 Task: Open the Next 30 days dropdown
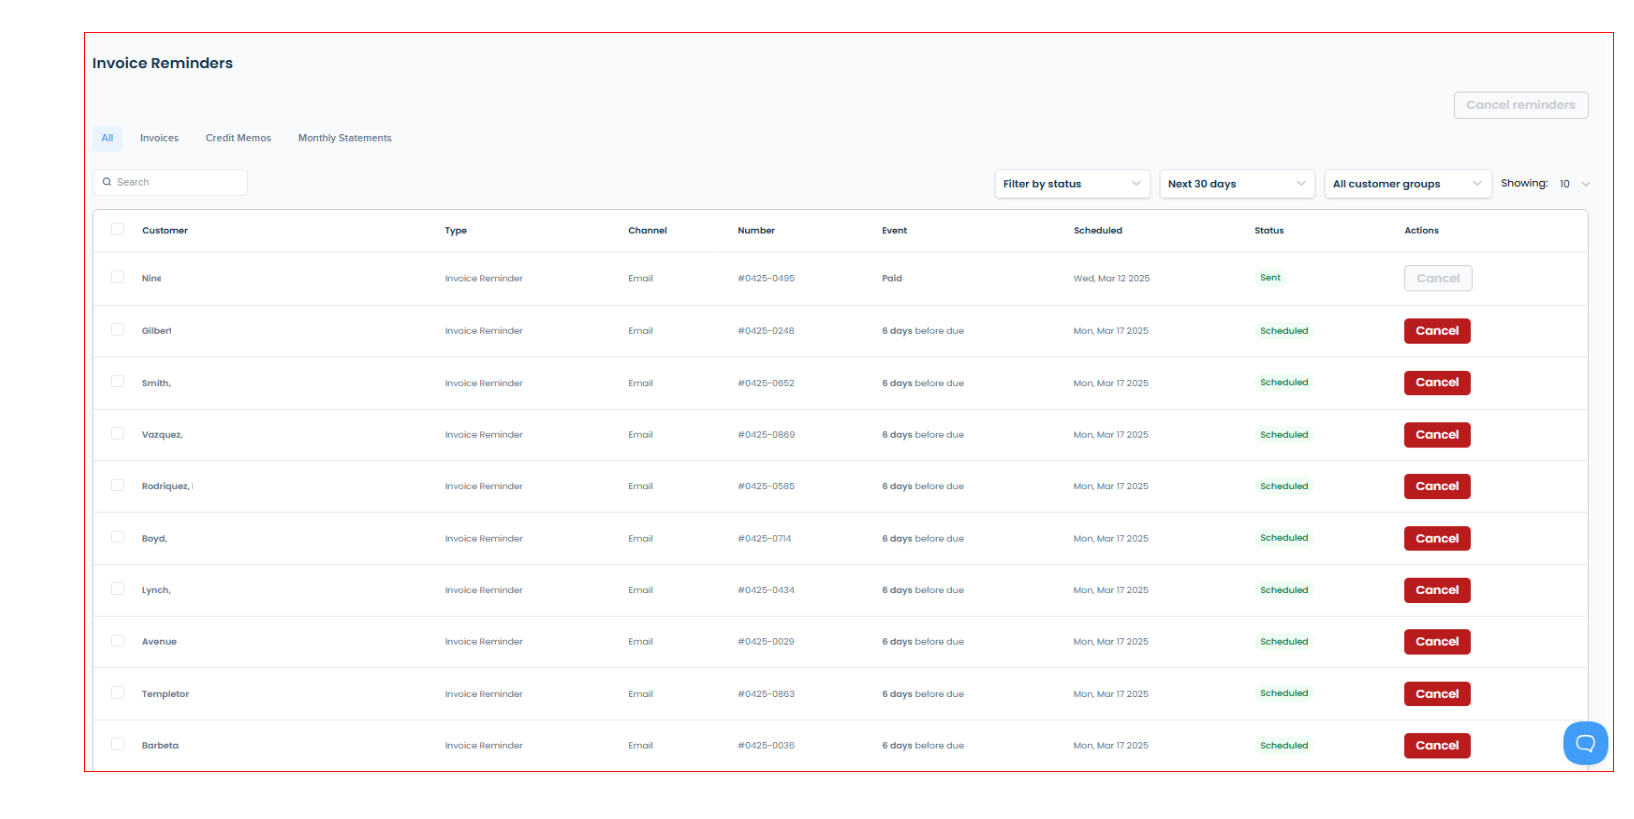point(1237,184)
